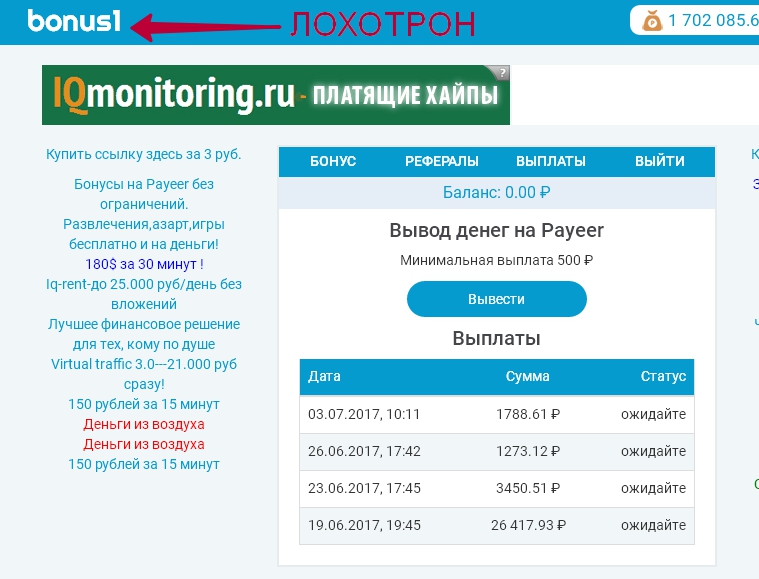Screen dimensions: 759x579
Task: Open the 'Бонусы на Payeer без ограничений' link
Action: point(144,194)
